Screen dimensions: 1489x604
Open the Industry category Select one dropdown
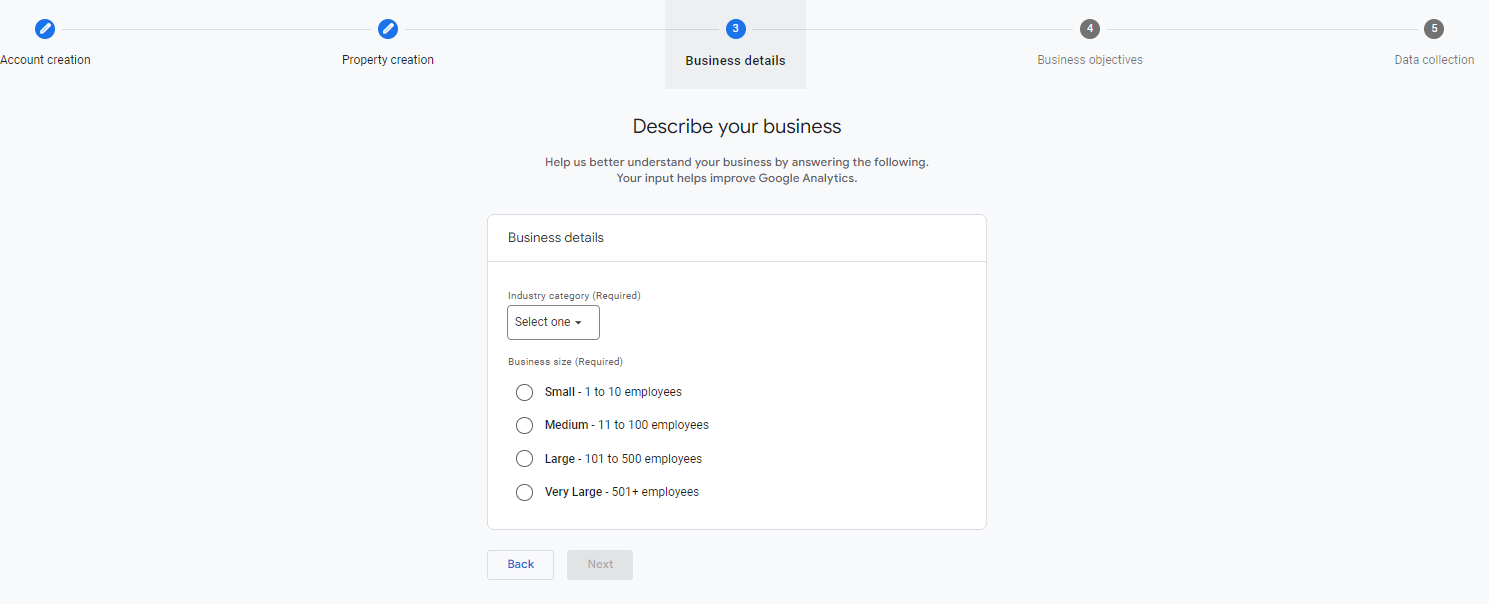[553, 322]
